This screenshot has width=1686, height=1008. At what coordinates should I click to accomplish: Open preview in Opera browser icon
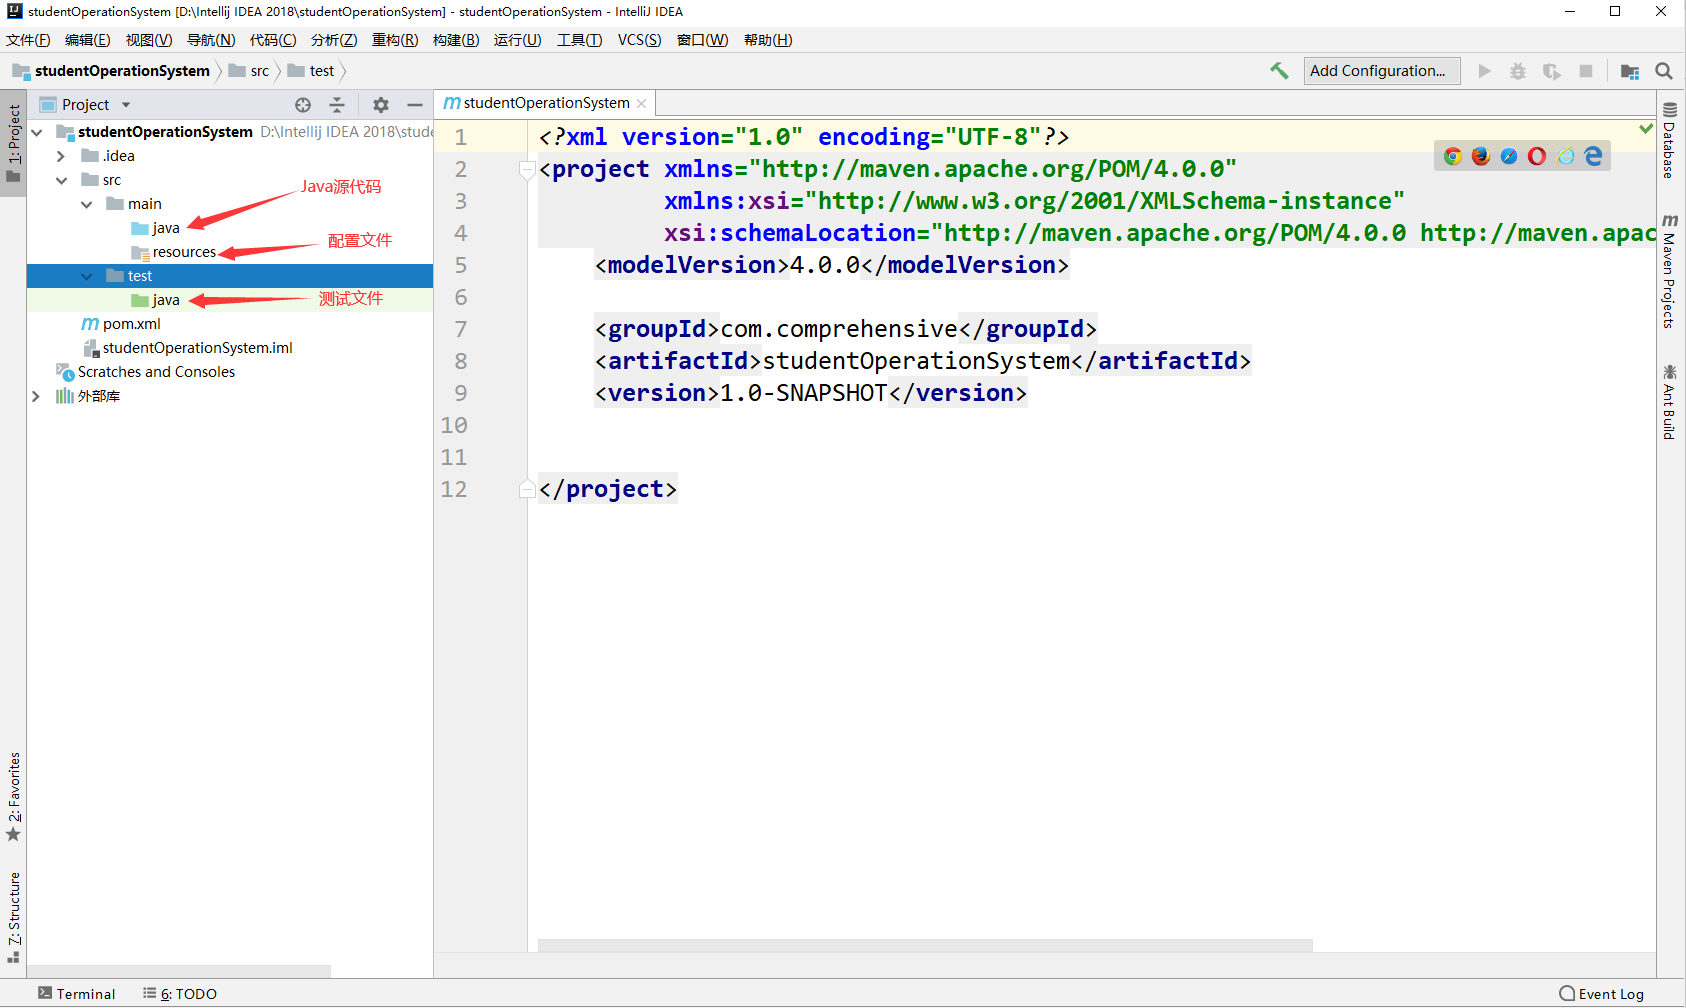coord(1537,156)
